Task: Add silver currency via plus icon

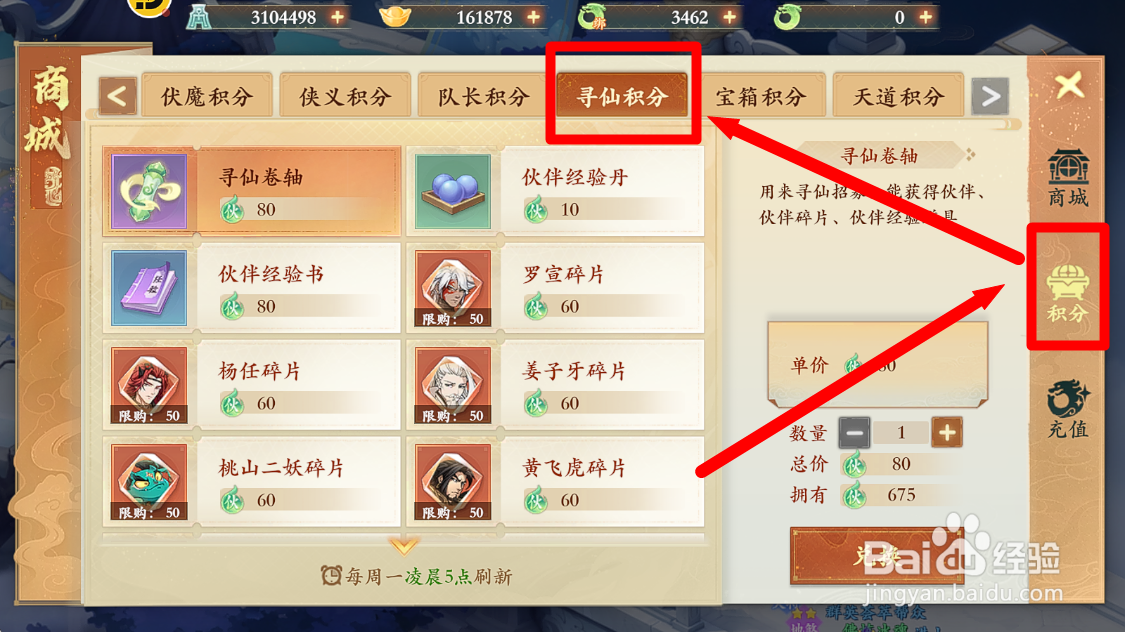Action: [x=337, y=16]
